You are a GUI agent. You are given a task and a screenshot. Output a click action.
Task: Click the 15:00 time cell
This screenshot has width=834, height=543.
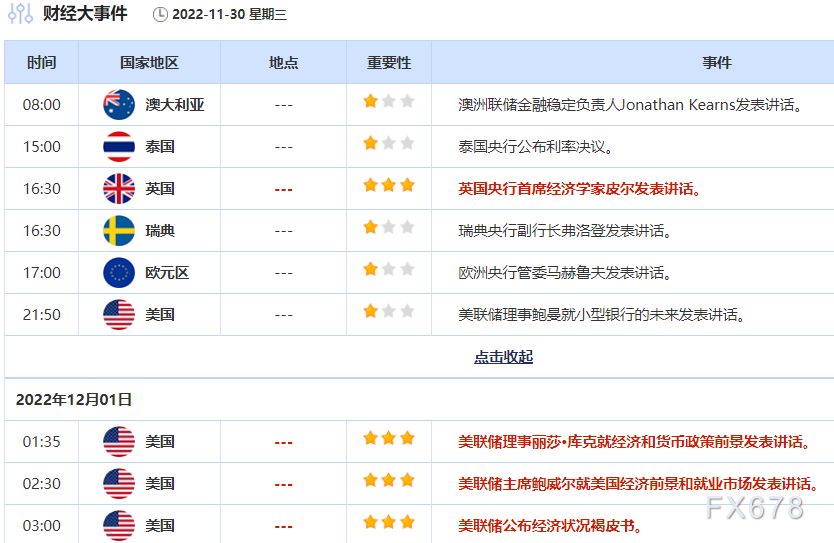pyautogui.click(x=41, y=147)
